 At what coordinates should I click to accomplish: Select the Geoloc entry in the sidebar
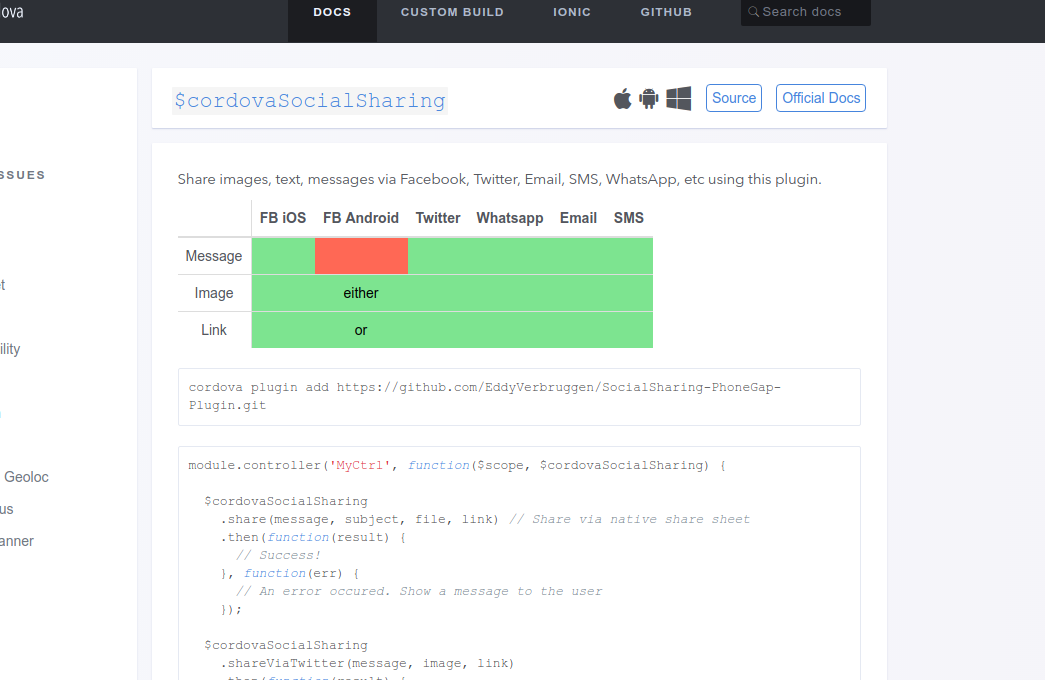(26, 477)
